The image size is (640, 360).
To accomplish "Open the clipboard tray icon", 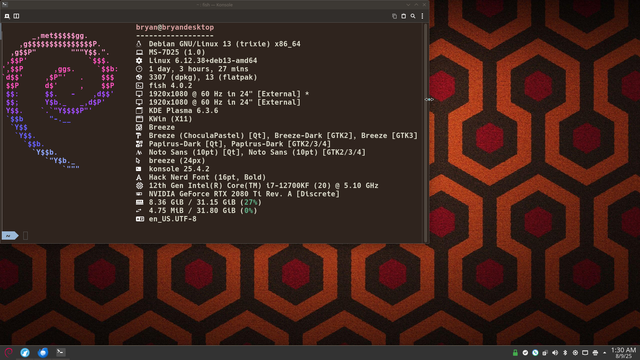I will (545, 353).
